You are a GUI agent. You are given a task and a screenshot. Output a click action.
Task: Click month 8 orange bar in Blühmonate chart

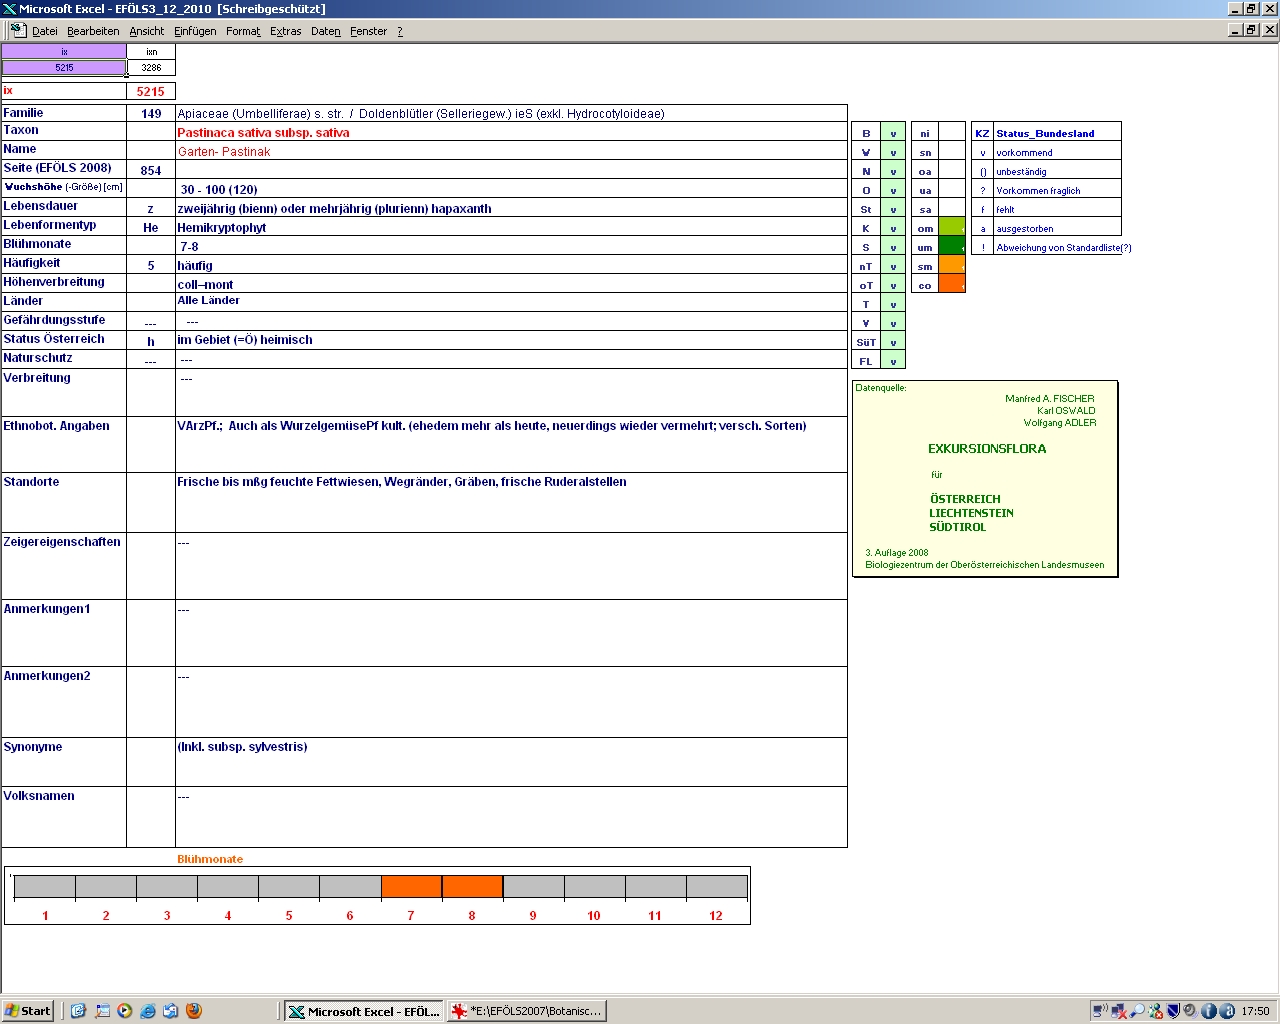tap(472, 887)
